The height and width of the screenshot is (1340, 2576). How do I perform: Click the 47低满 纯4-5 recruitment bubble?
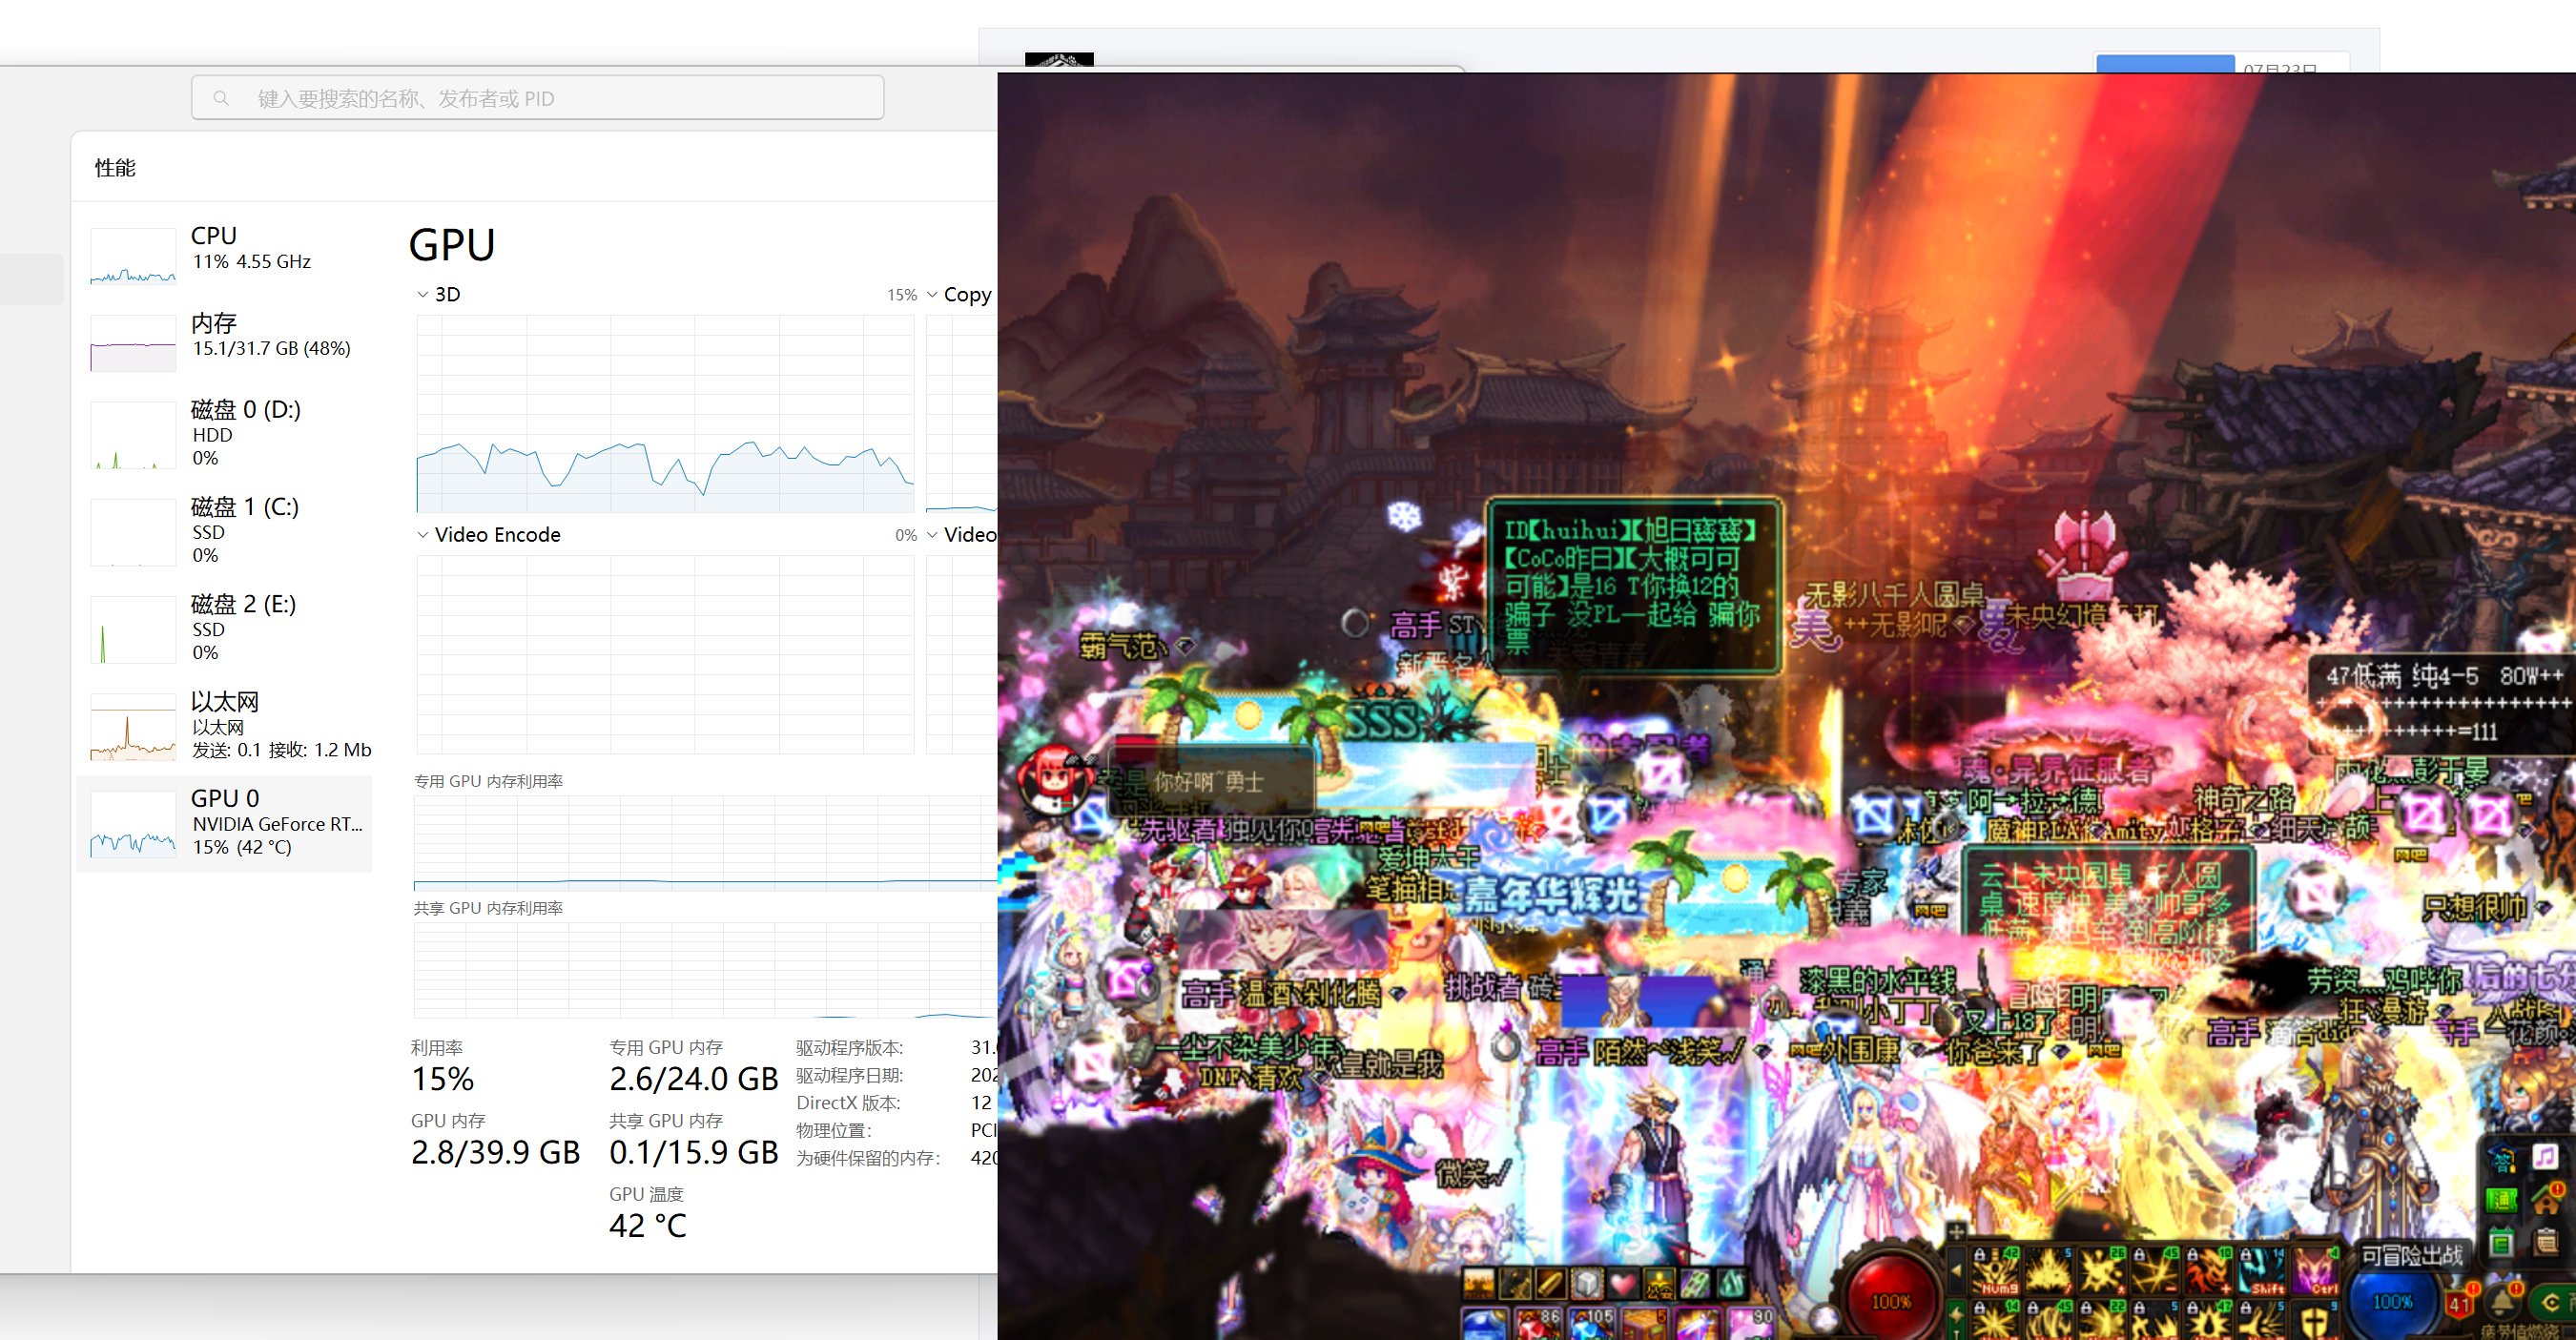point(2443,704)
